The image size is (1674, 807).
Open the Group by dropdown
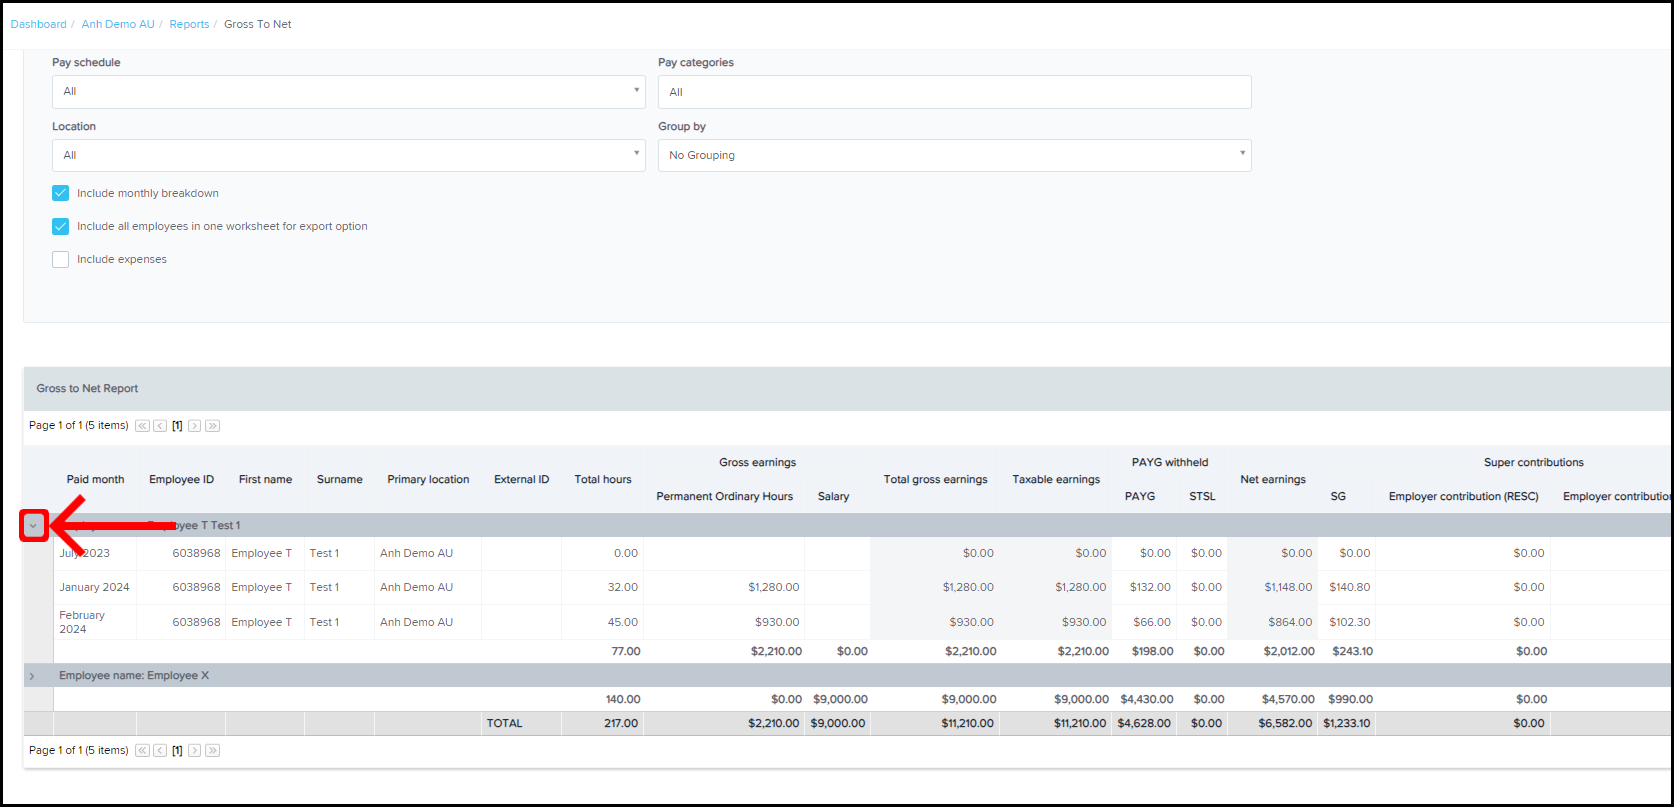[x=954, y=156]
